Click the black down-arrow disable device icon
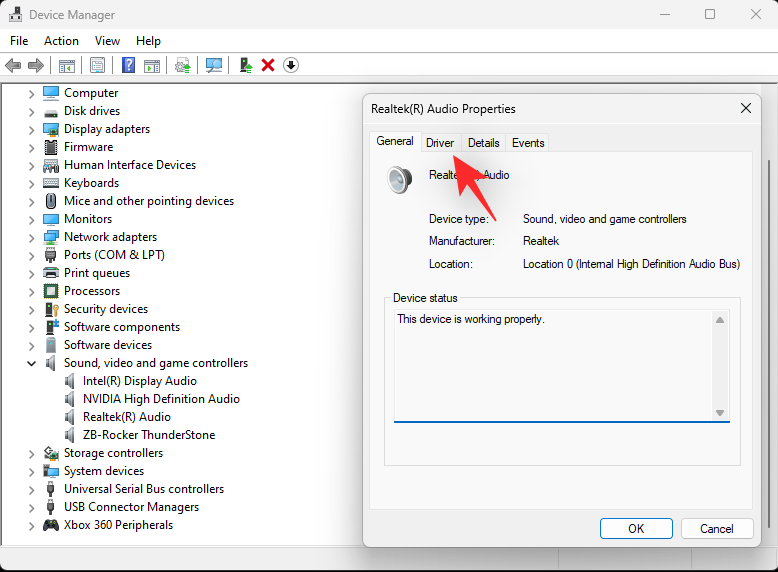The height and width of the screenshot is (572, 778). pyautogui.click(x=291, y=65)
